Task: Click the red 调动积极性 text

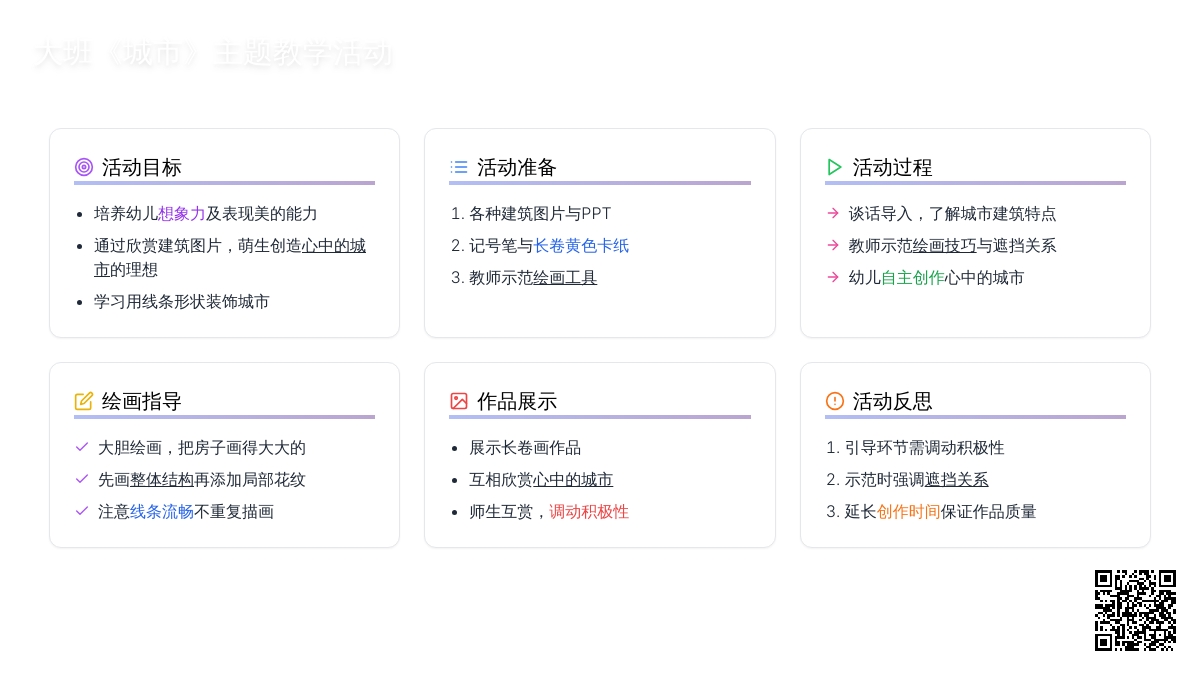Action: (589, 511)
